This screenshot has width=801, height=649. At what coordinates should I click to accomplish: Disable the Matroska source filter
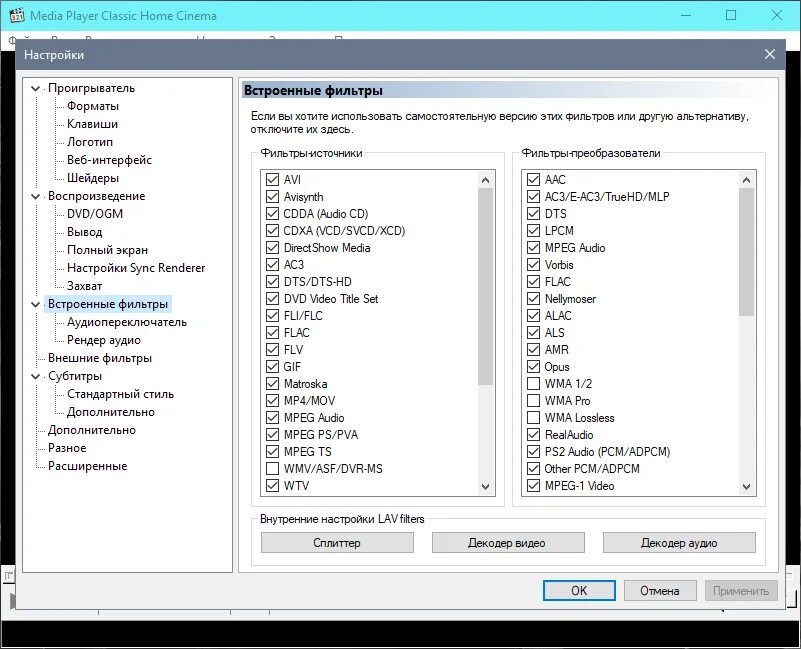coord(272,384)
